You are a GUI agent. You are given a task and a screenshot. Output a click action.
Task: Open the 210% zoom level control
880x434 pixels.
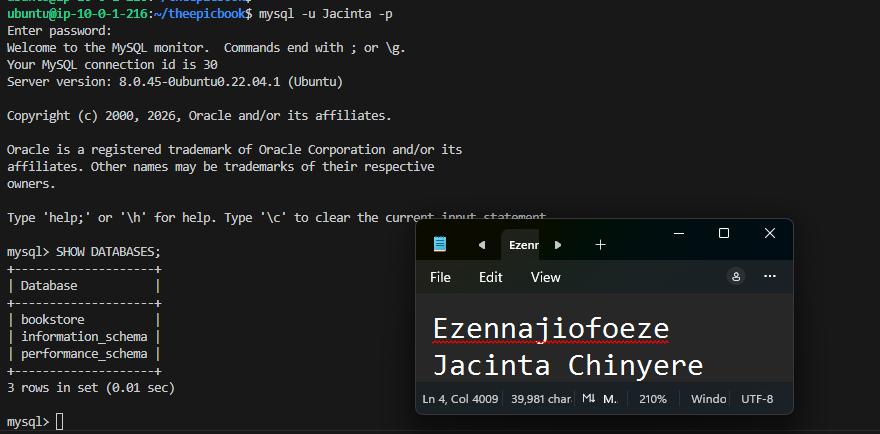(x=653, y=399)
